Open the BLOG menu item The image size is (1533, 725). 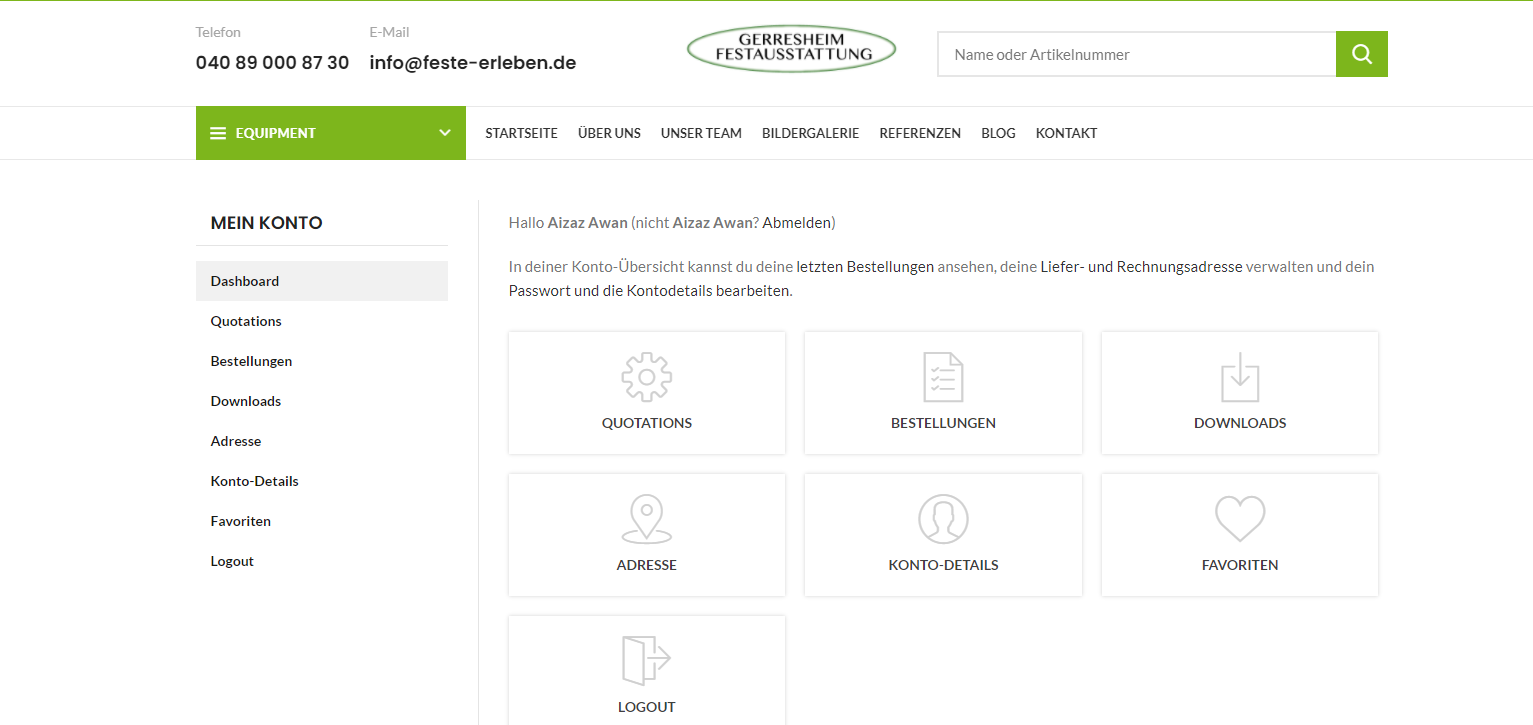click(x=998, y=133)
